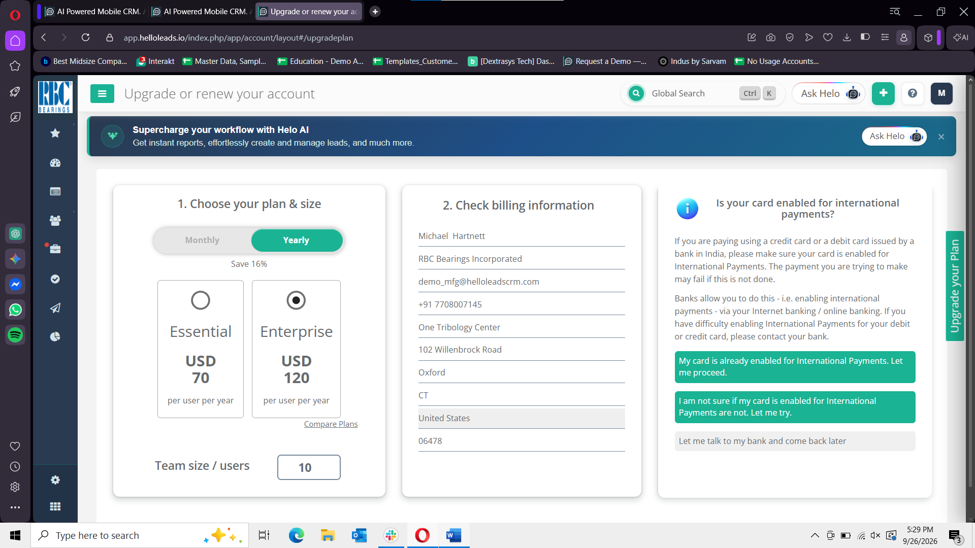Click the RBC Bearings Incorporated company field
This screenshot has width=975, height=548.
coord(521,259)
